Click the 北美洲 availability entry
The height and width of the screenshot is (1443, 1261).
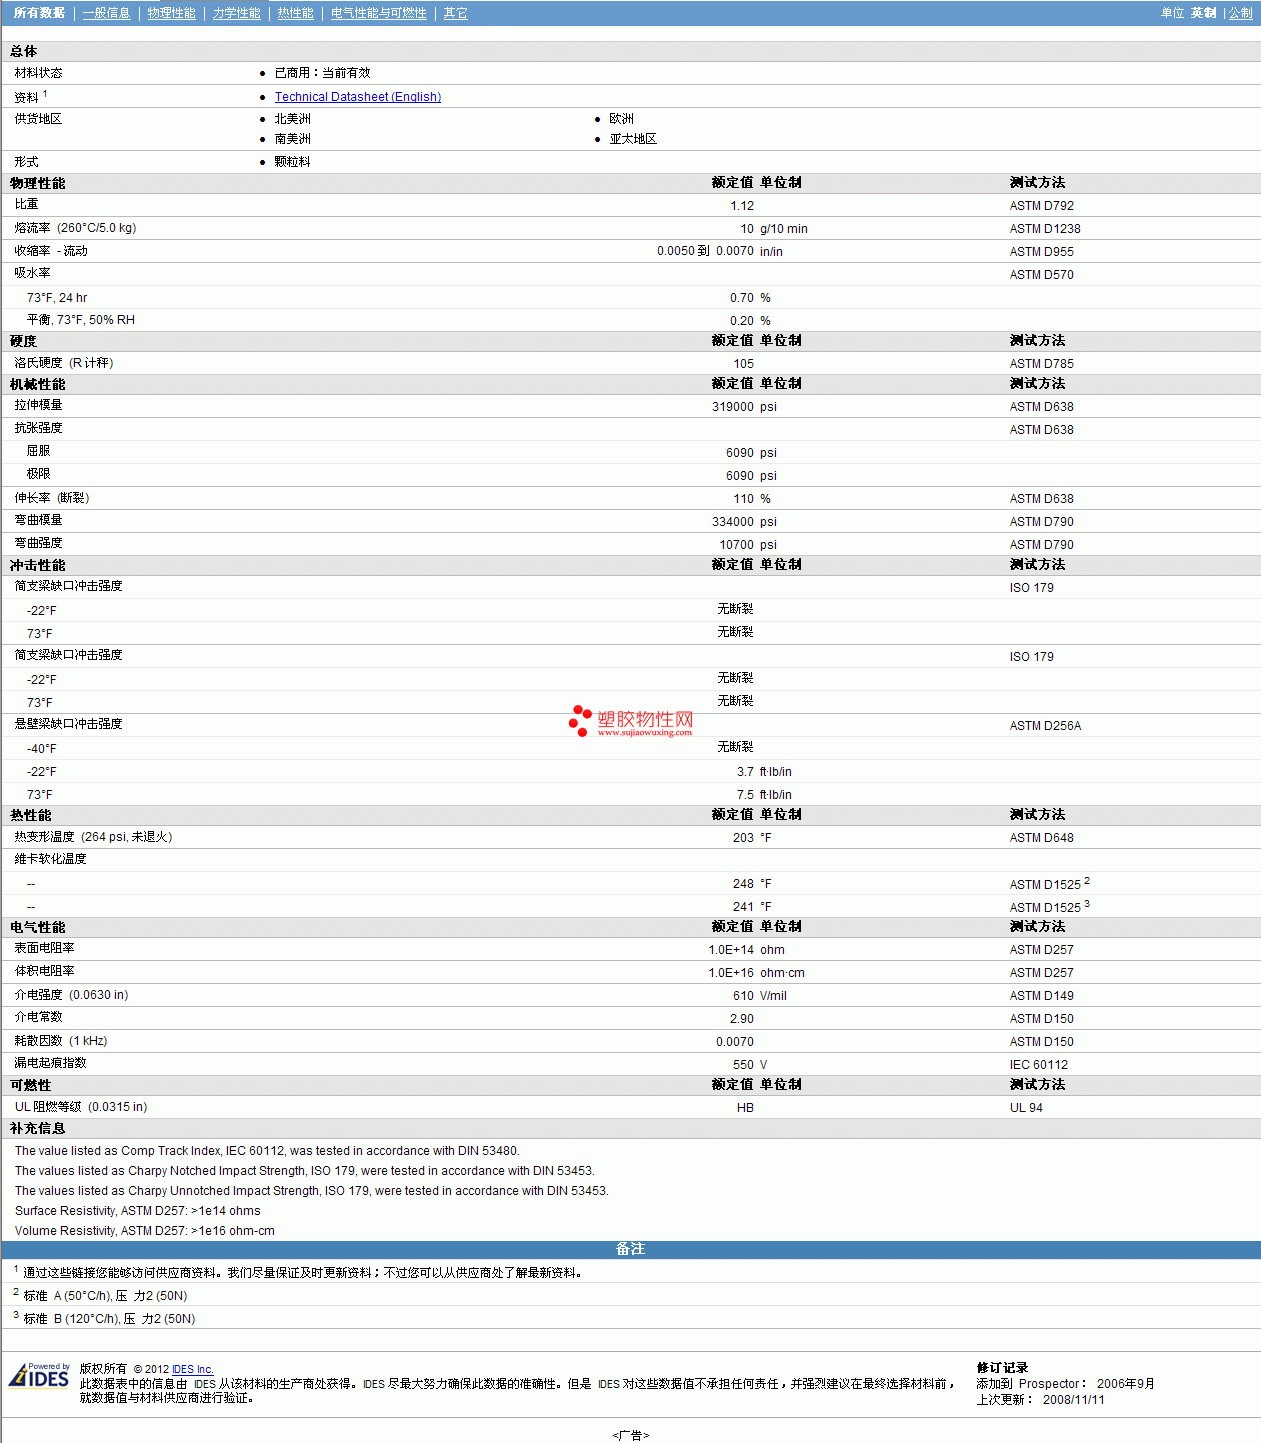[293, 119]
